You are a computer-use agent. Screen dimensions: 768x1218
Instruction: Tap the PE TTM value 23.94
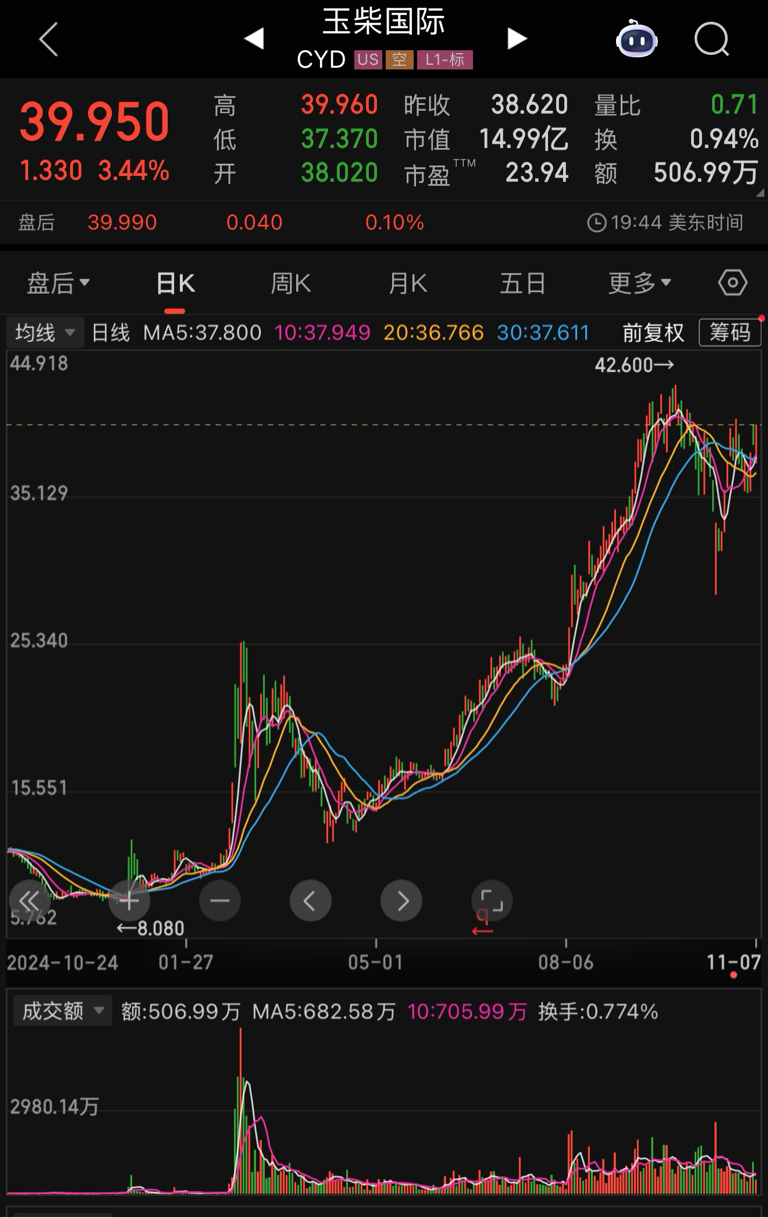pyautogui.click(x=537, y=173)
